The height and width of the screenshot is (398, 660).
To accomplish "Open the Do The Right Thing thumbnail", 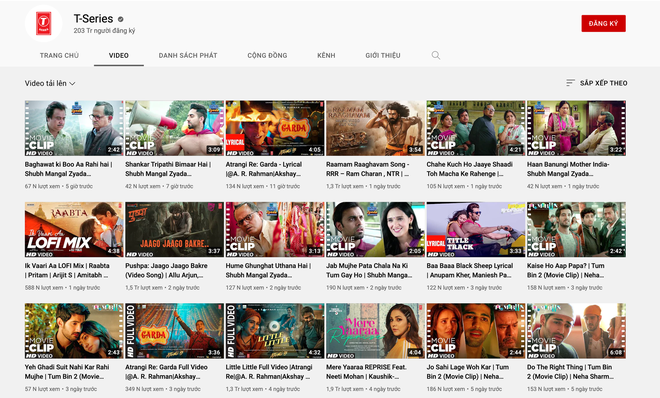I will click(x=576, y=331).
